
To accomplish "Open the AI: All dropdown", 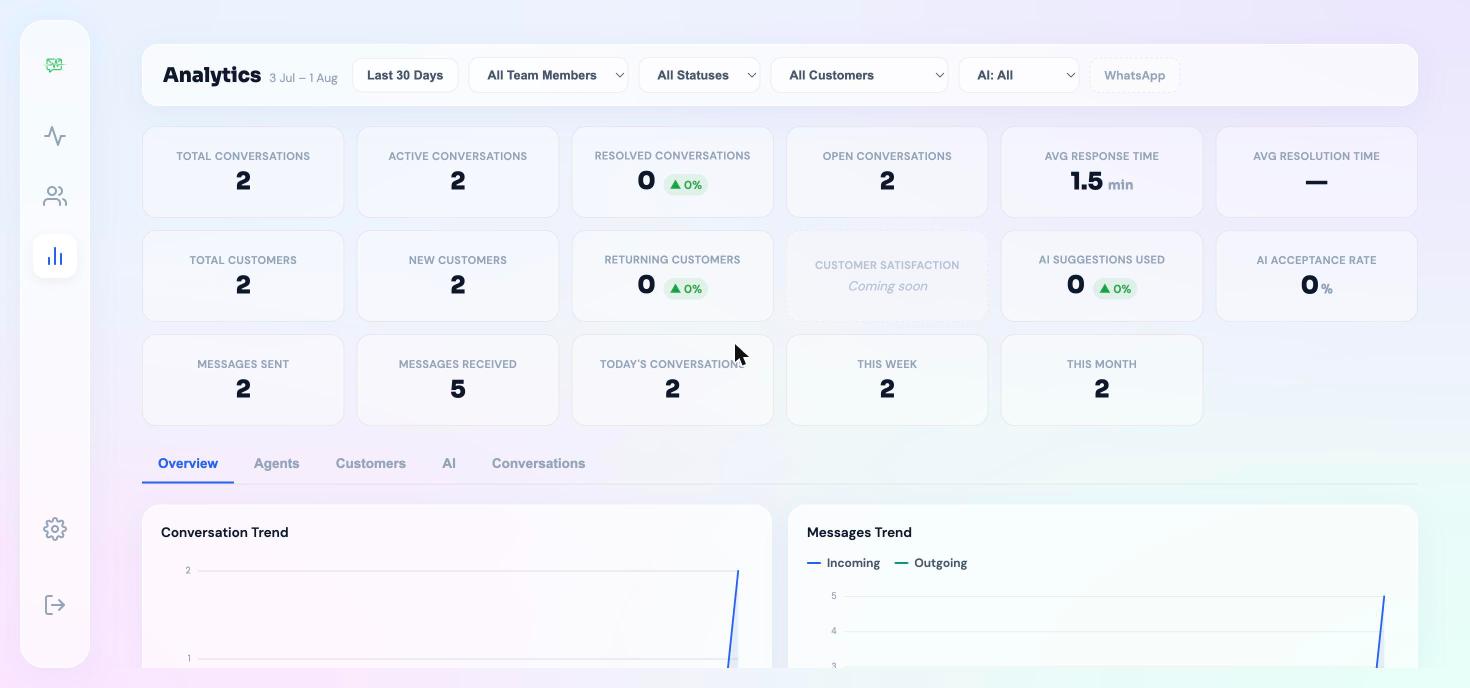I will [1018, 75].
